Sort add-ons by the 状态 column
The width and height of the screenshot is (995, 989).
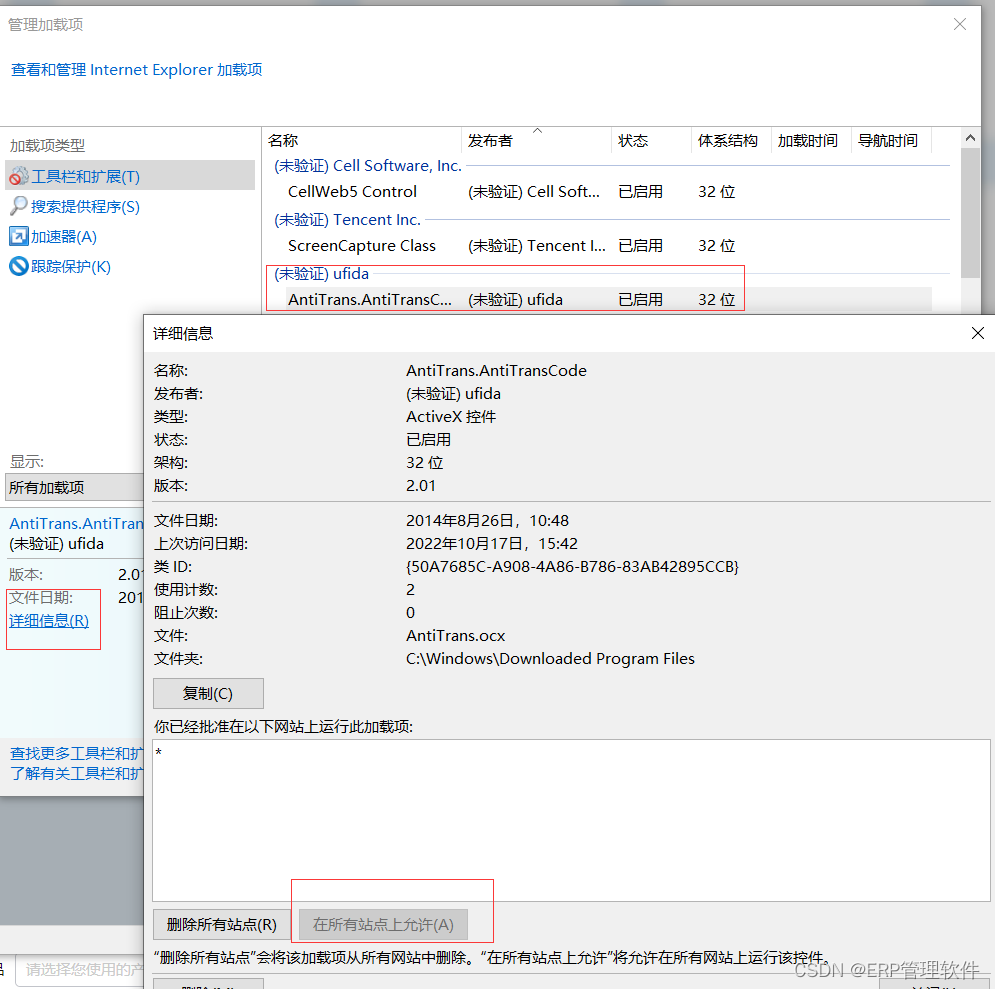[x=634, y=140]
